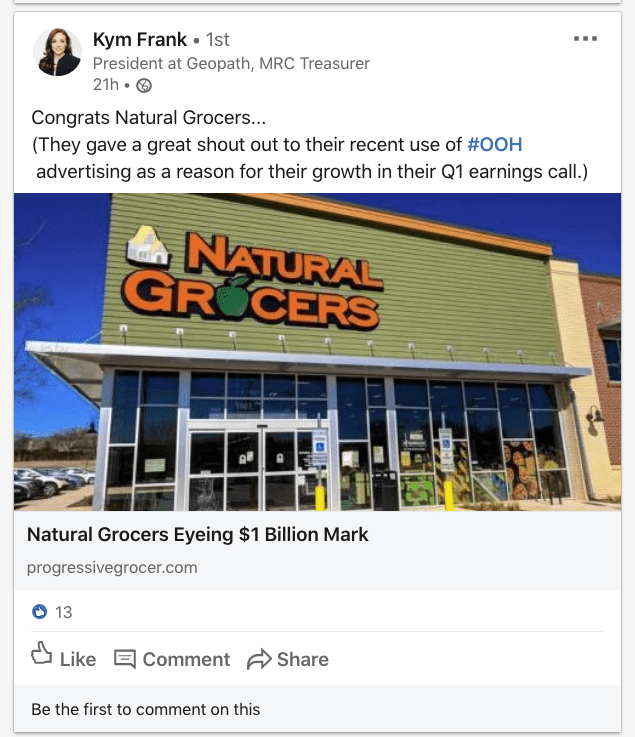The height and width of the screenshot is (737, 635).
Task: Click the 'Comment' text label
Action: 186,659
